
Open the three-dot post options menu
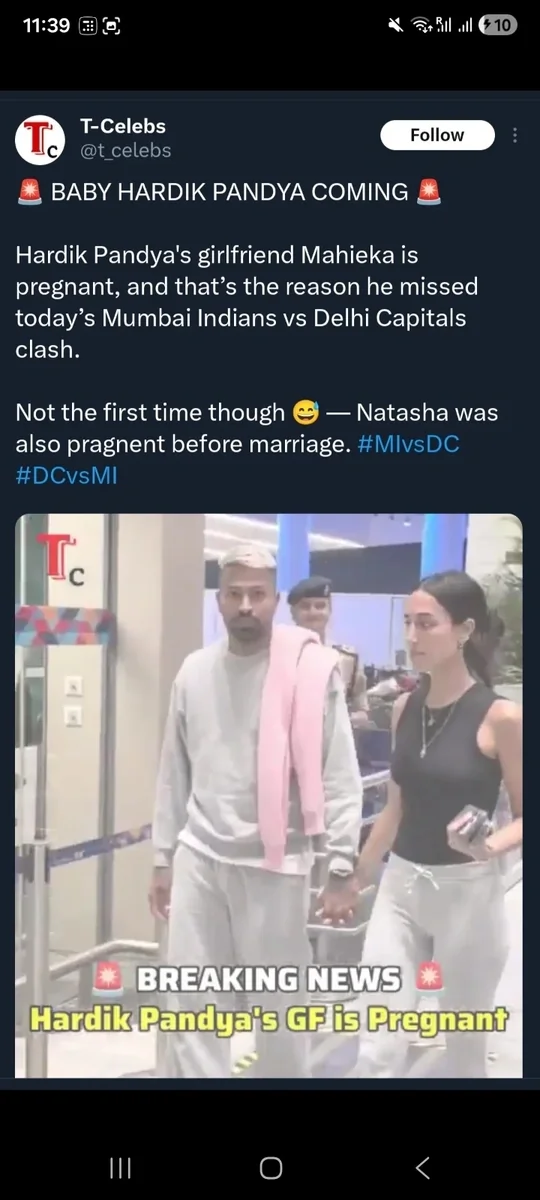point(514,135)
